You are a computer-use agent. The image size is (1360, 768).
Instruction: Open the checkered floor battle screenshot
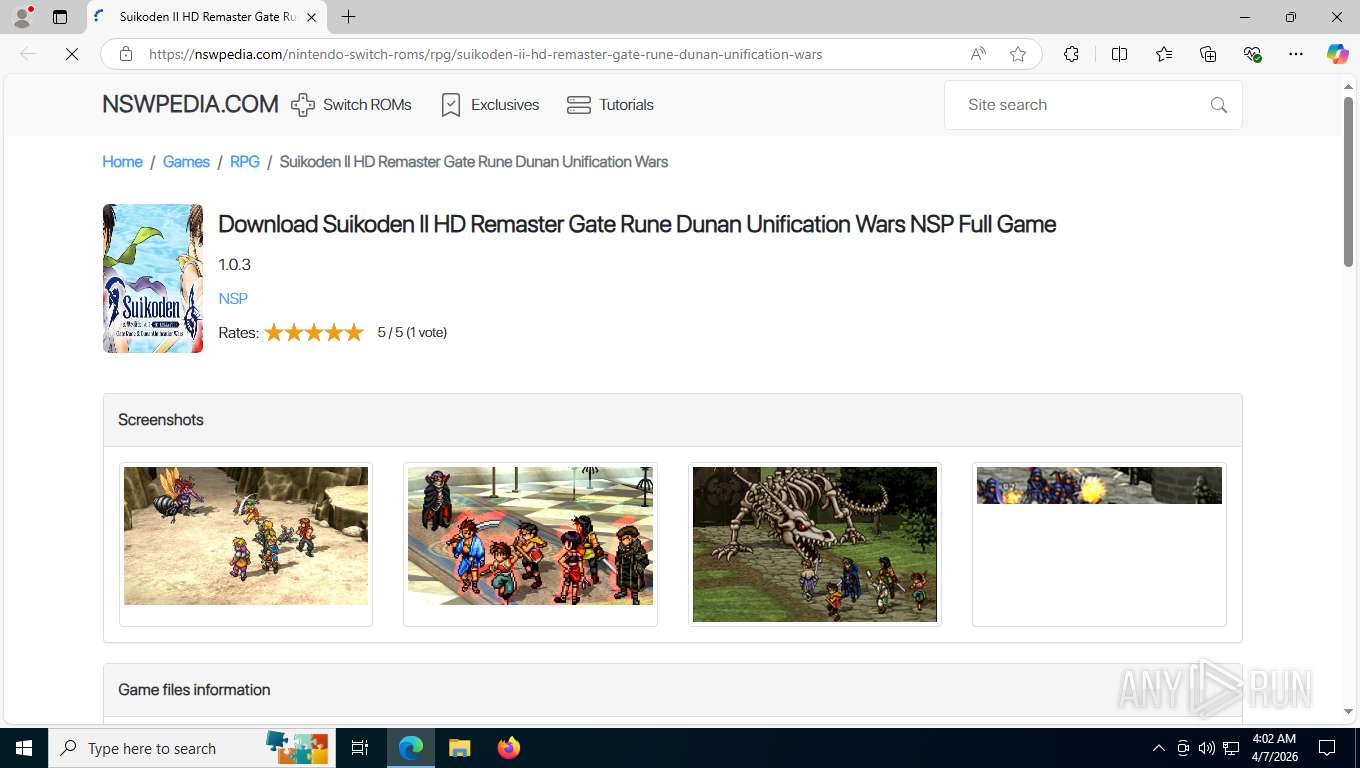click(x=530, y=536)
